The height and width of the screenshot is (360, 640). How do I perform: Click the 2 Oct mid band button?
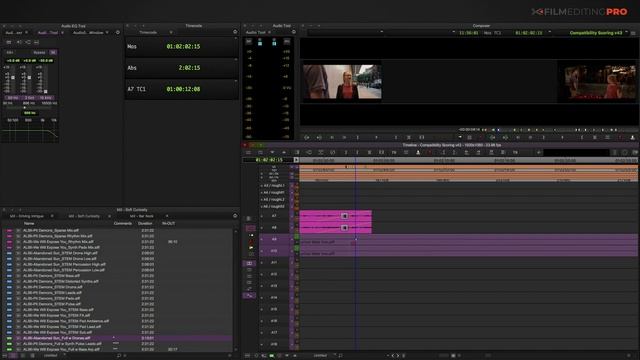(x=29, y=98)
